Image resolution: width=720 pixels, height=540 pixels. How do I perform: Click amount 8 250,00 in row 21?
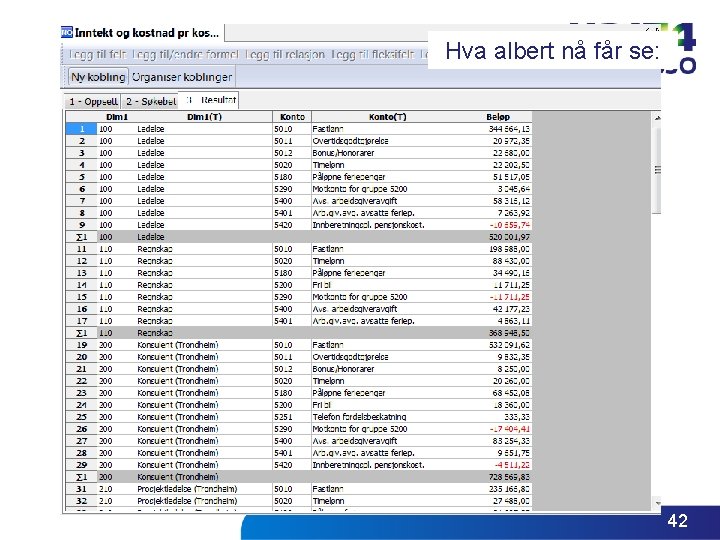click(x=513, y=369)
